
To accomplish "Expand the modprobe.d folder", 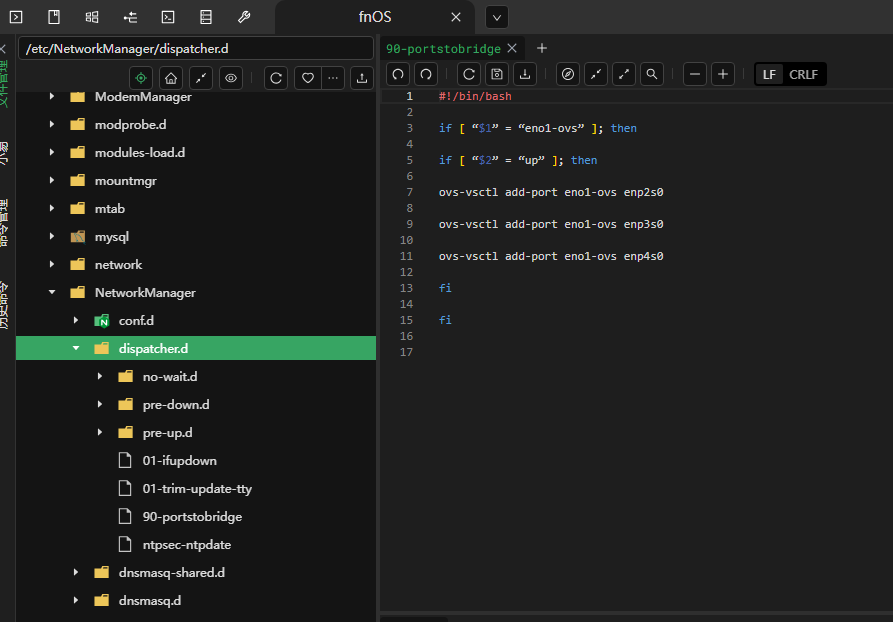I will click(x=52, y=124).
